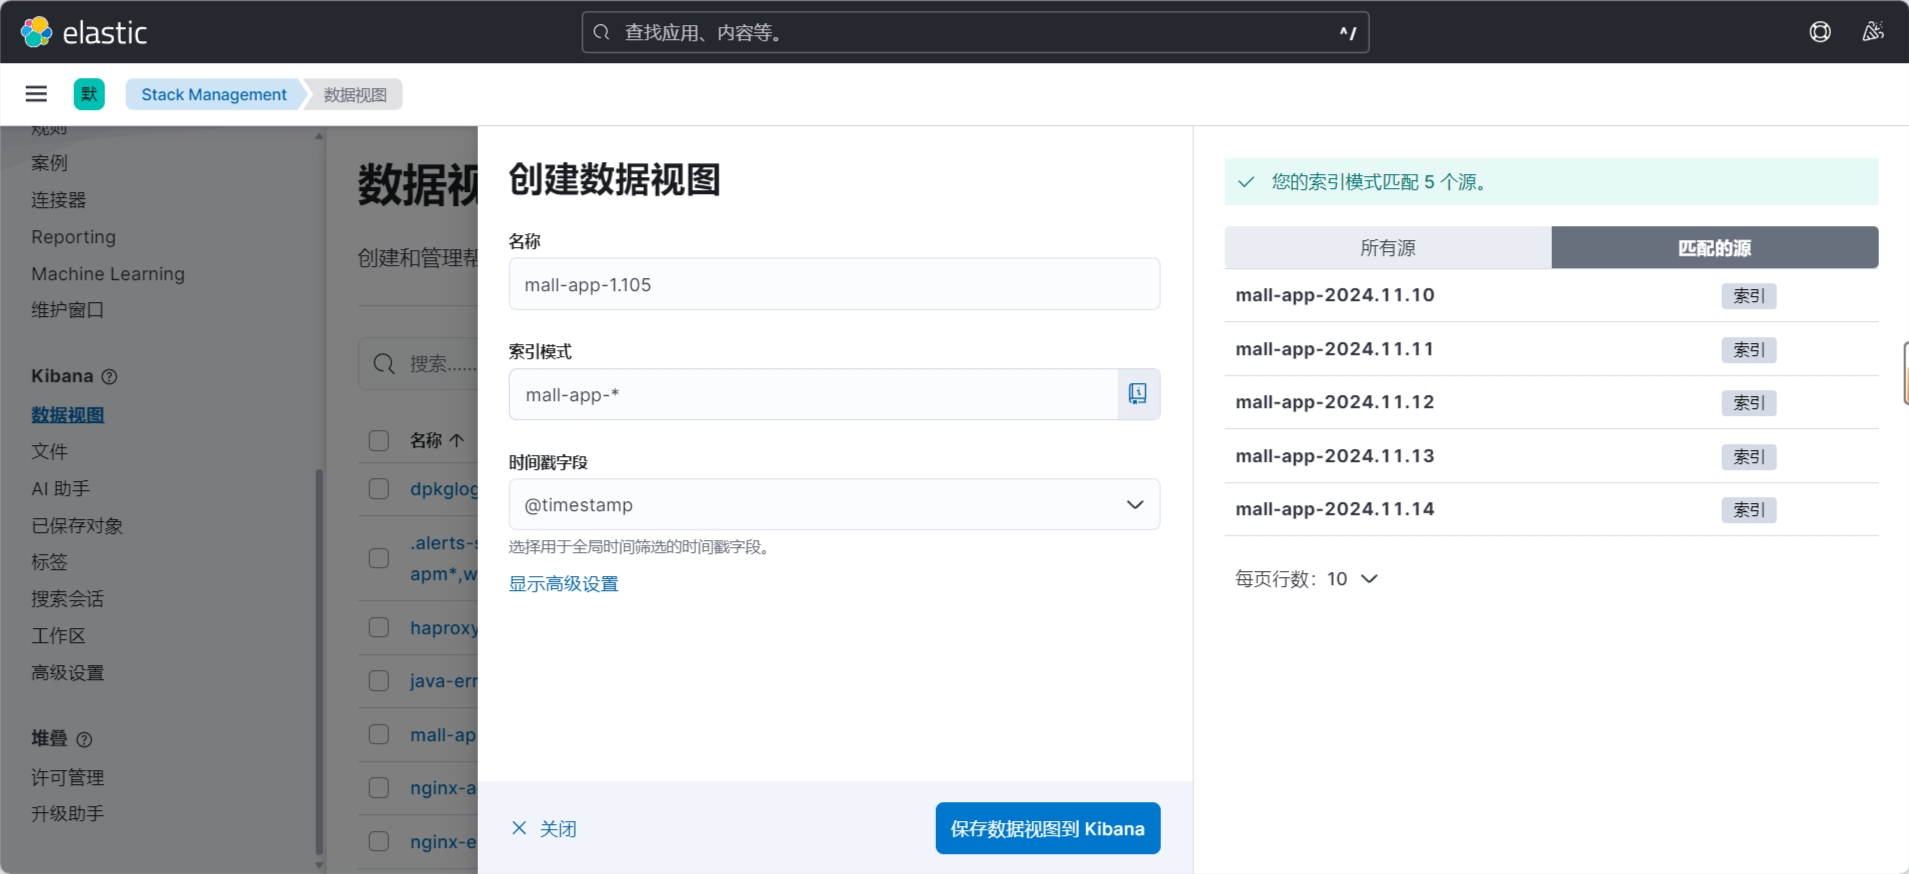Check the dpkglog row checkbox
The width and height of the screenshot is (1909, 874).
coord(379,489)
